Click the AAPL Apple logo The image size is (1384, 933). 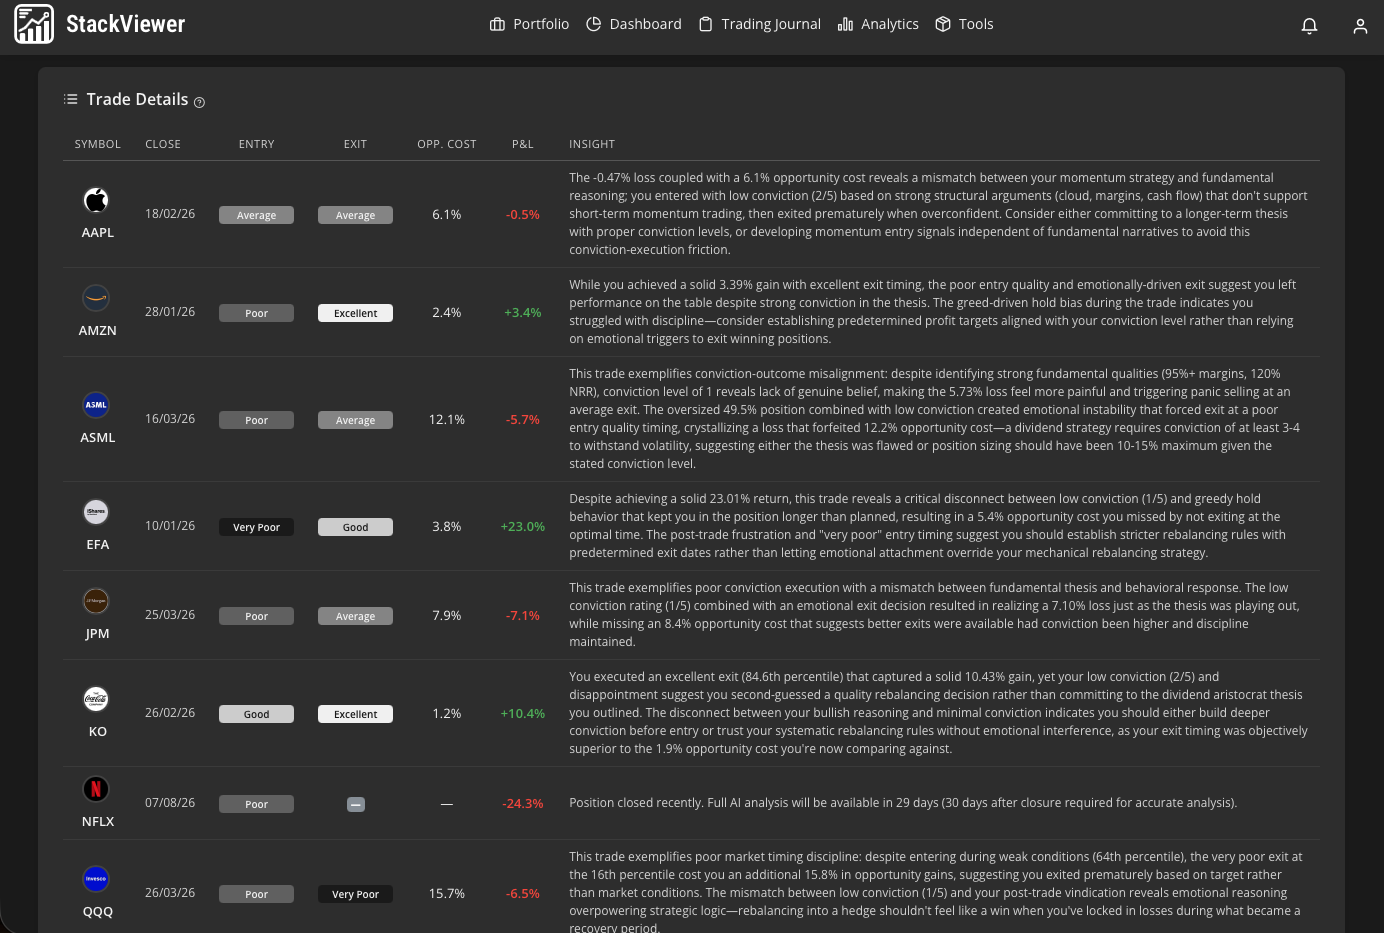point(96,201)
